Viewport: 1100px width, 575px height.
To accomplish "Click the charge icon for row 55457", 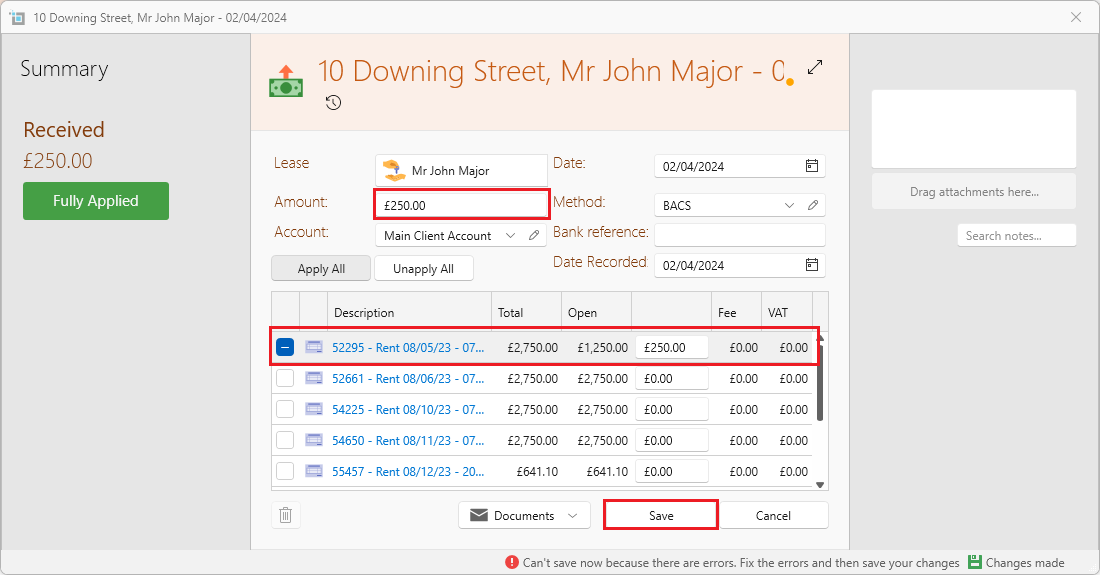I will (314, 471).
